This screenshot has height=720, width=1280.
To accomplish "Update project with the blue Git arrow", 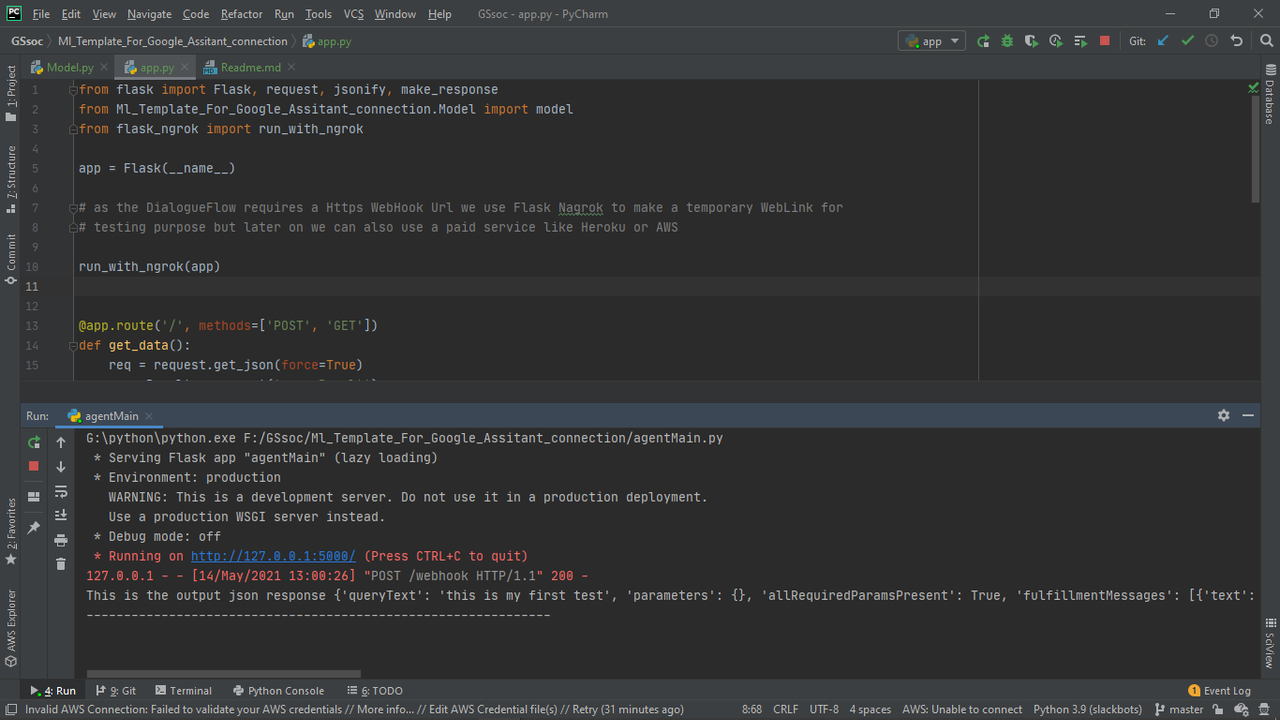I will click(x=1162, y=41).
